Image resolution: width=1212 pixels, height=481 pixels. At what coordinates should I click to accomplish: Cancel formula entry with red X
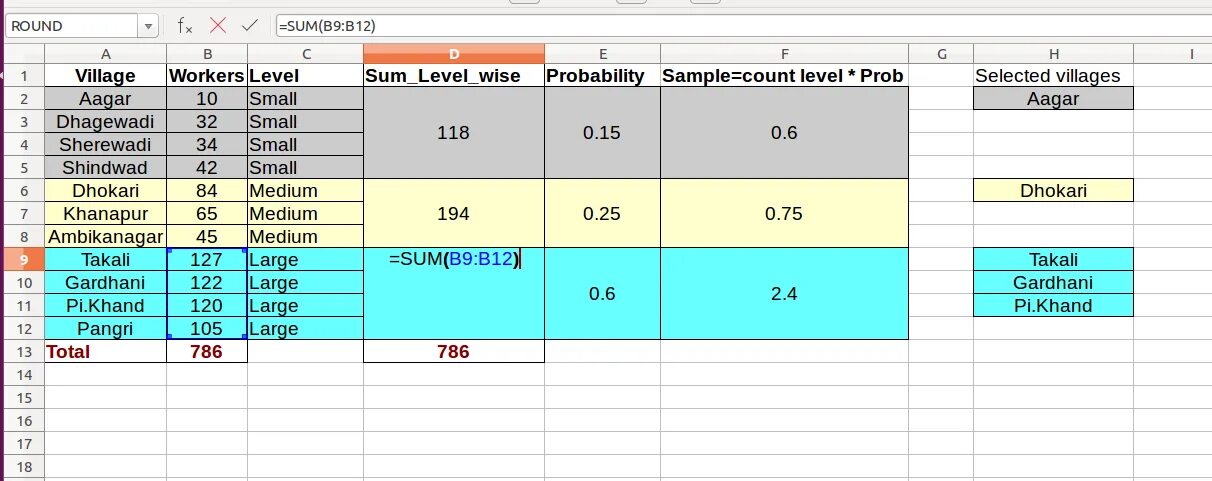218,26
